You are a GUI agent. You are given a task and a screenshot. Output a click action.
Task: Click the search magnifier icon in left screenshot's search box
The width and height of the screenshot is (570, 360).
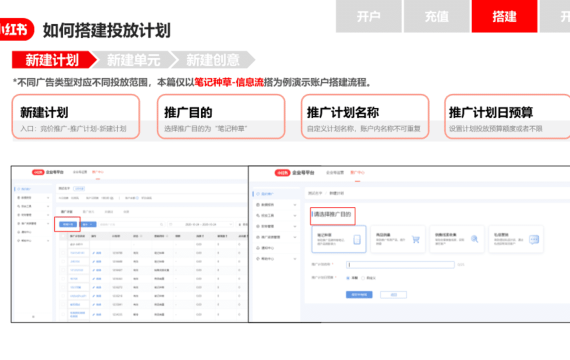click(x=161, y=224)
